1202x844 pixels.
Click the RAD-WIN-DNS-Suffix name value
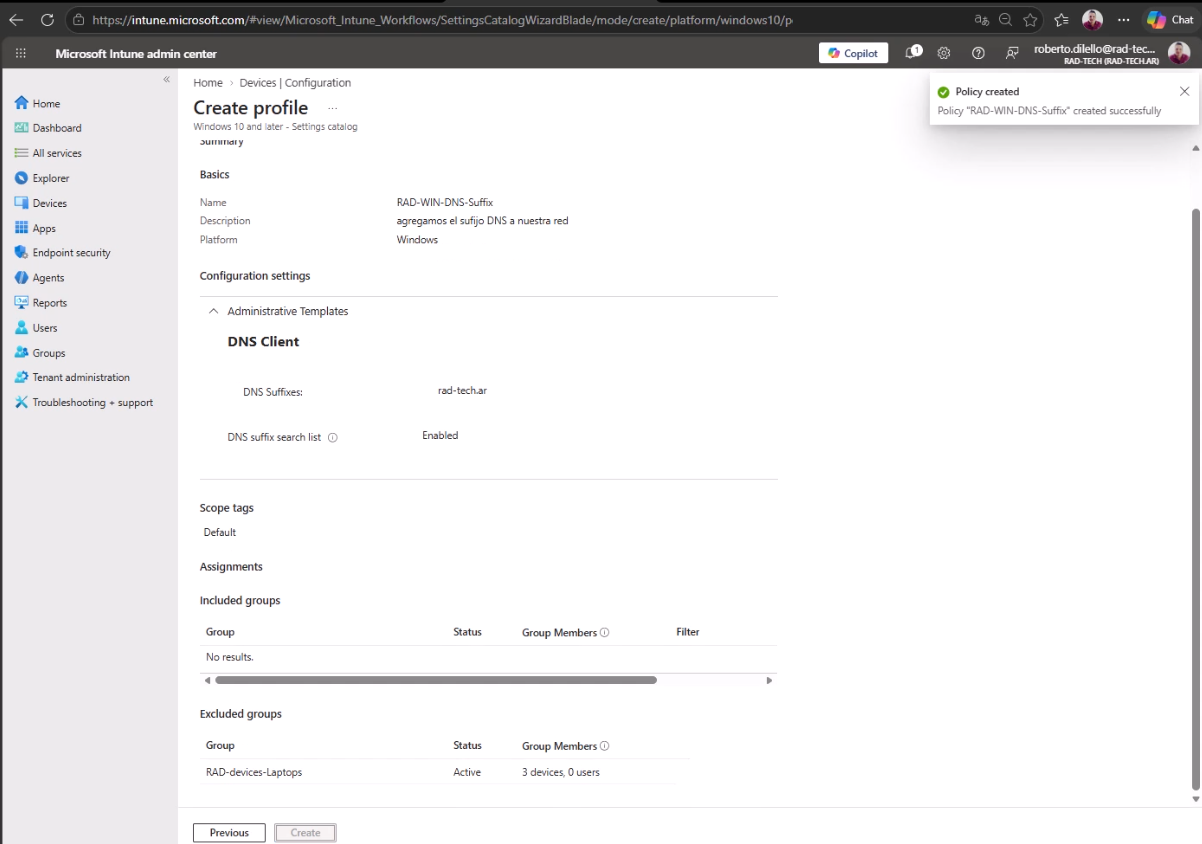click(445, 202)
